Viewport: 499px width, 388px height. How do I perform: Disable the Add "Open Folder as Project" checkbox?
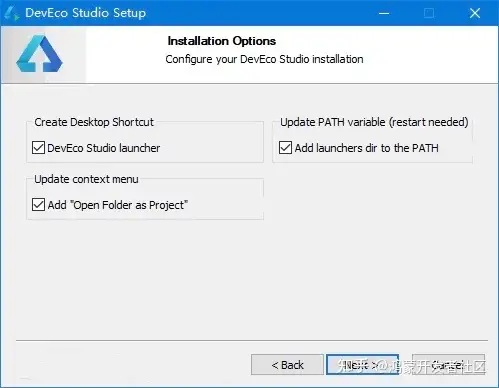click(38, 205)
